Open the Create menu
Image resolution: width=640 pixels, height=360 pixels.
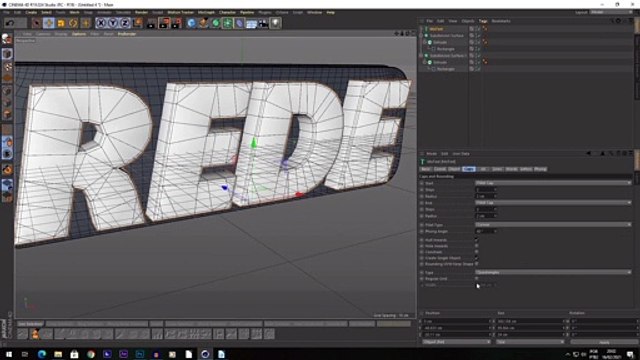(x=31, y=13)
